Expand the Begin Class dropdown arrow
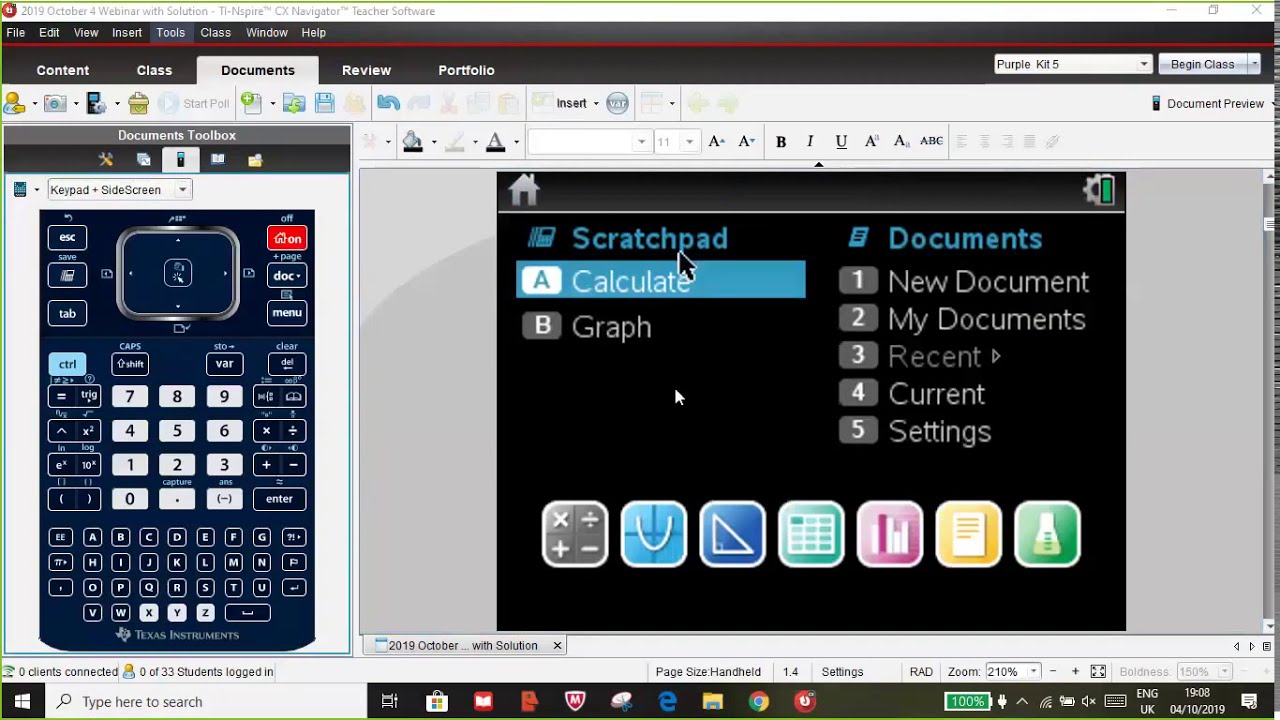Screen dimensions: 1280x720 [1254, 64]
